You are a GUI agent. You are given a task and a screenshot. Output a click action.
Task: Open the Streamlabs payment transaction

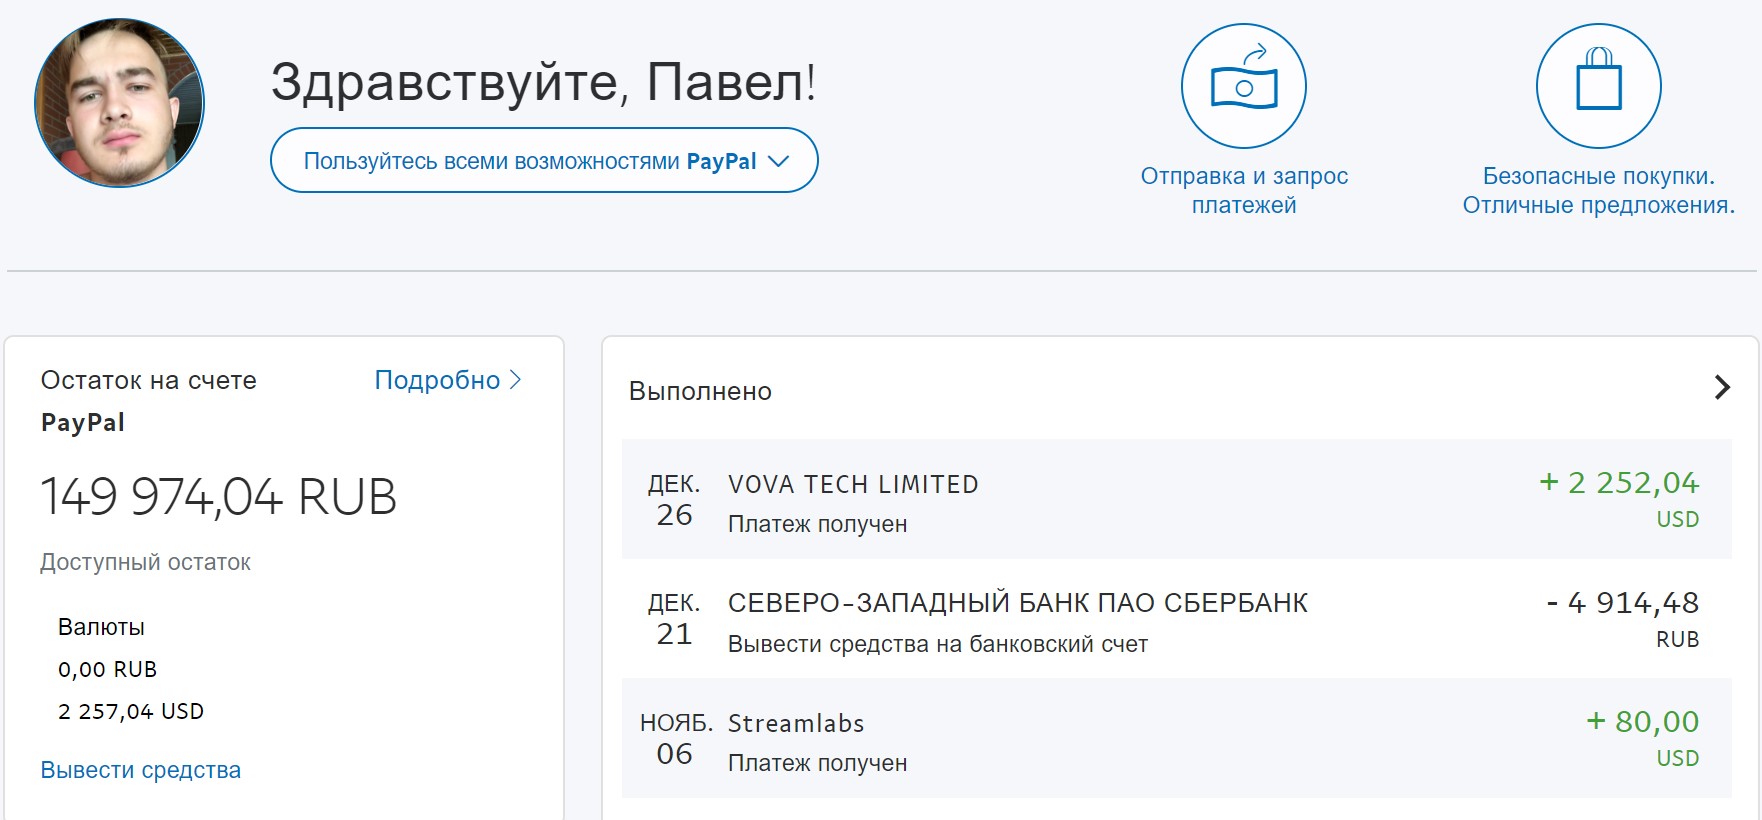(796, 724)
